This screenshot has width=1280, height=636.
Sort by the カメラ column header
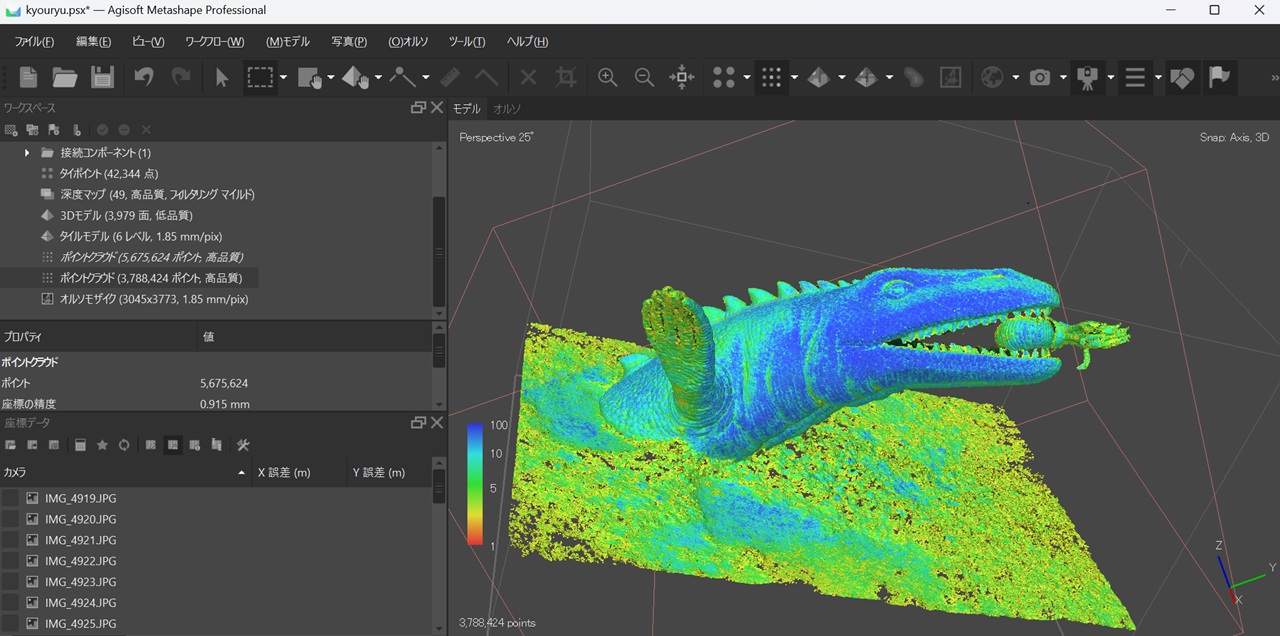tap(125, 472)
